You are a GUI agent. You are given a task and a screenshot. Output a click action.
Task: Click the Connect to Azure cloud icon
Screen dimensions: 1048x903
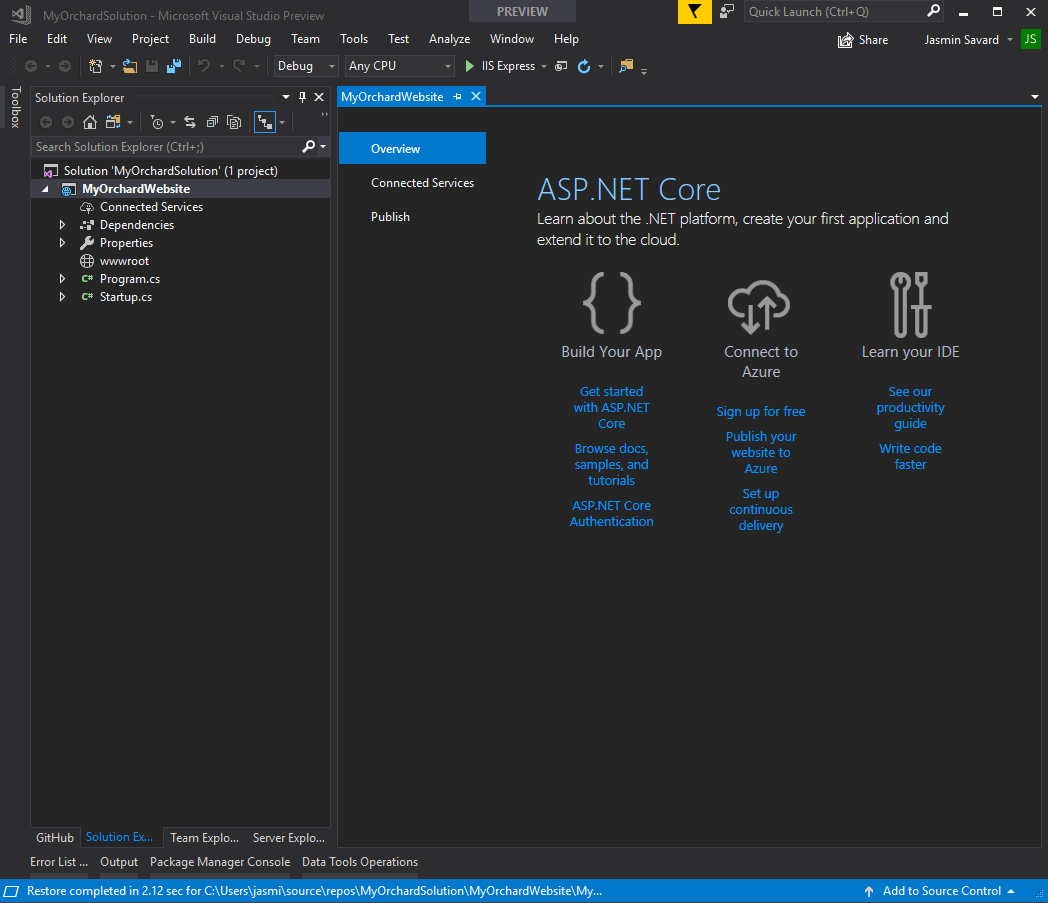coord(759,306)
